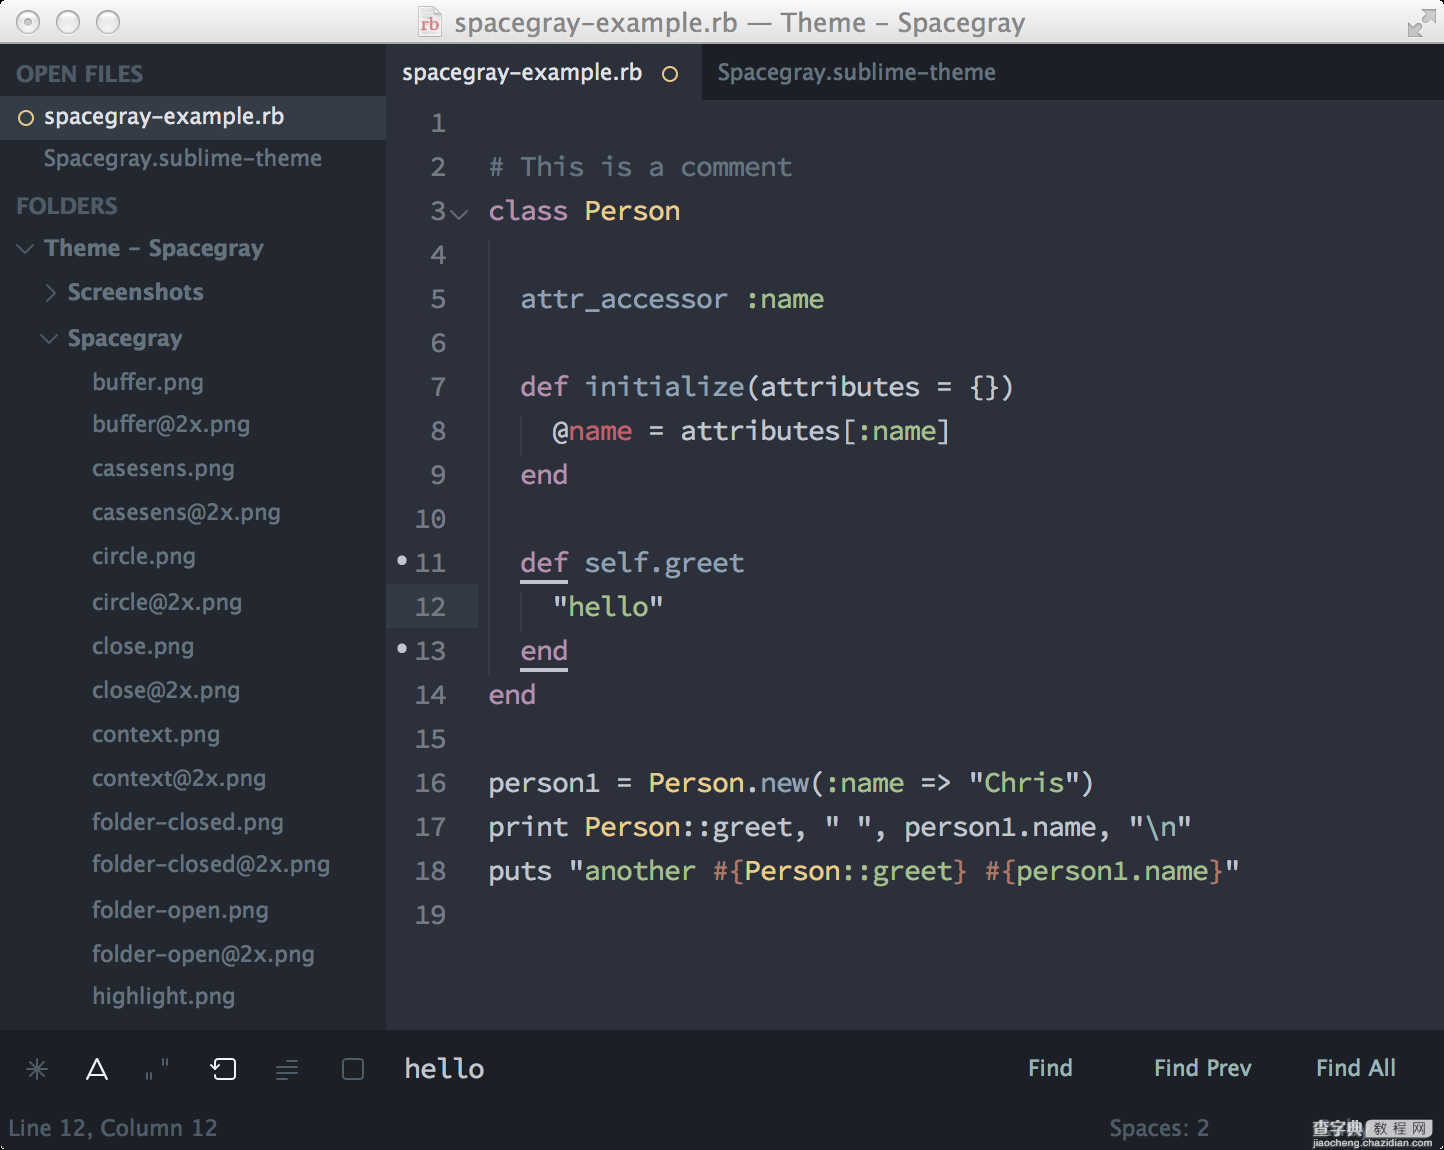Click the Find button
The width and height of the screenshot is (1444, 1150).
1050,1068
